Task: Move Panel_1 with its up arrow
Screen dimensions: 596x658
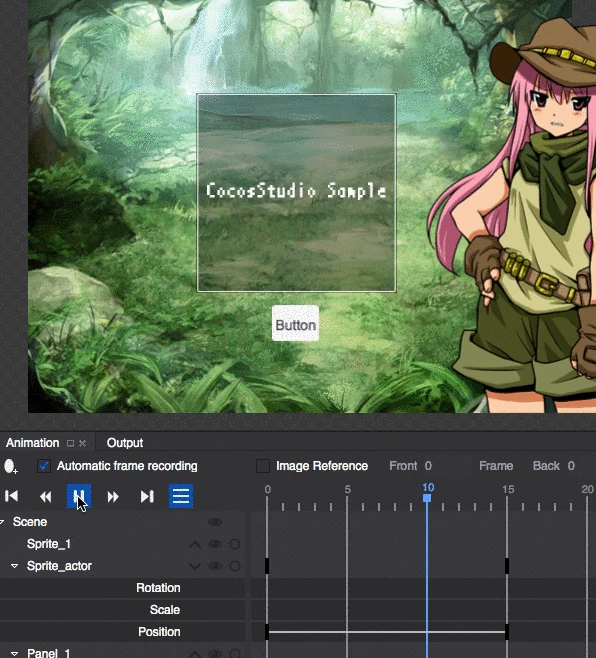Action: (x=195, y=653)
